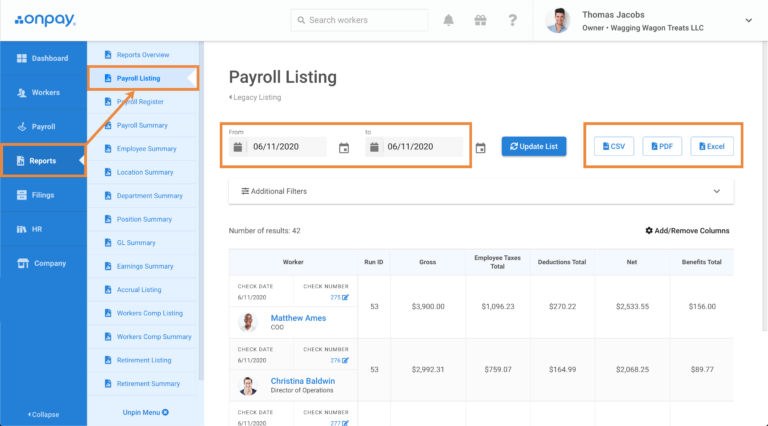Click the submenu scrollbar

click(201, 211)
